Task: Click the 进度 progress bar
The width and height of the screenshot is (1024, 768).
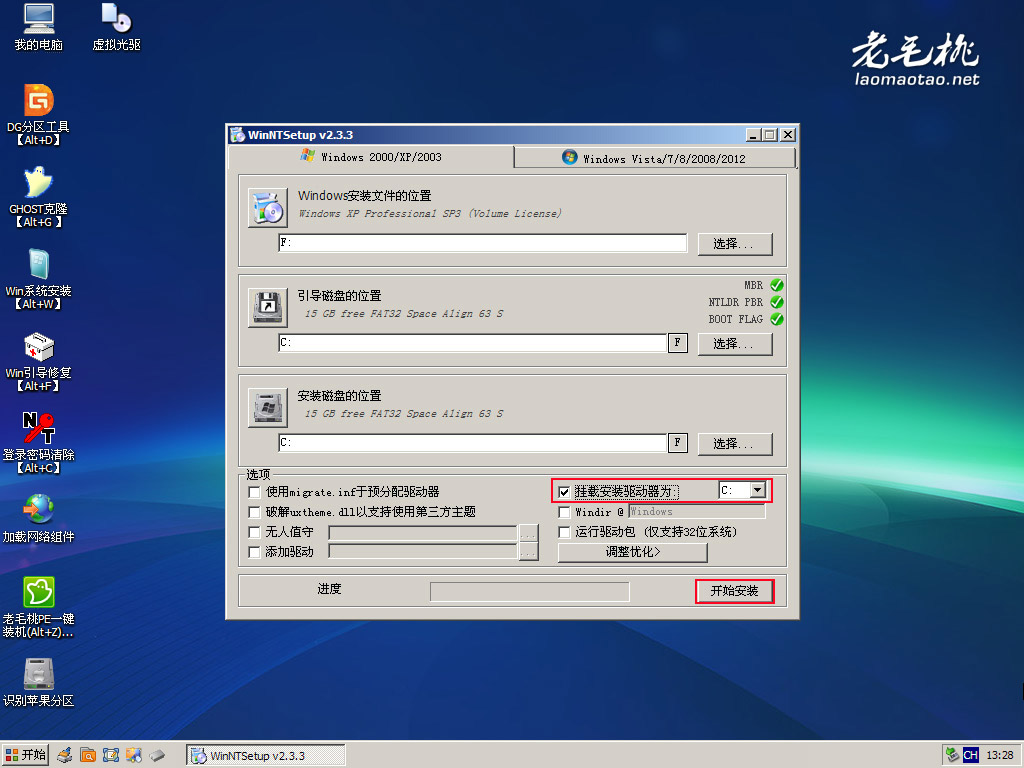Action: (530, 592)
